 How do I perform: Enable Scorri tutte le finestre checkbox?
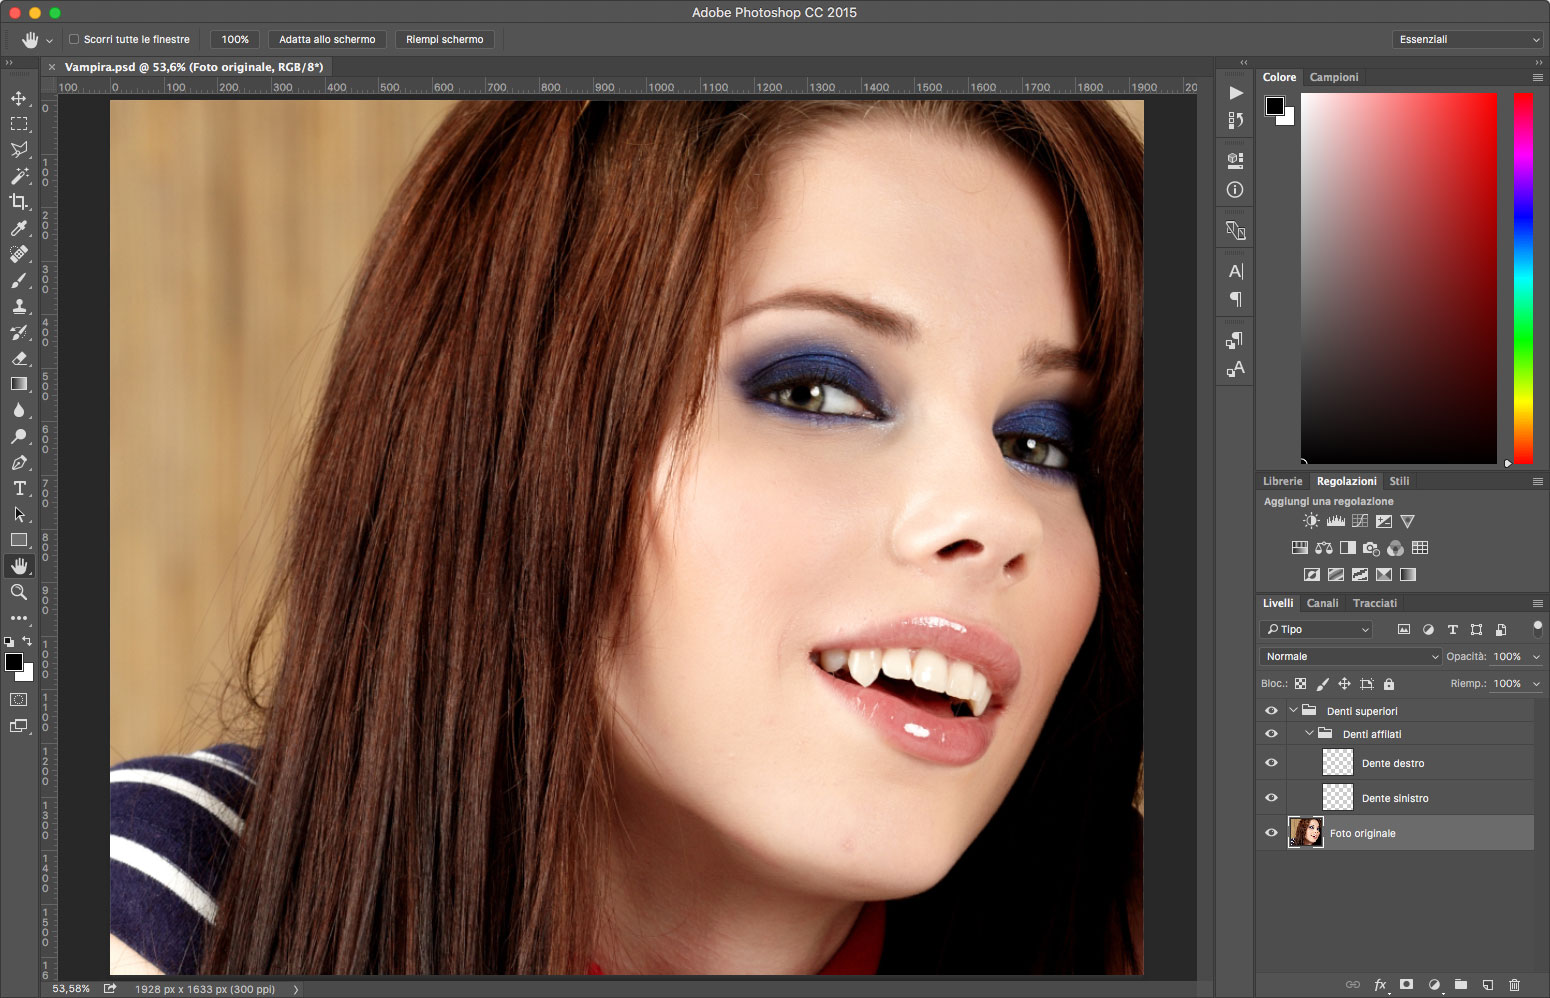pyautogui.click(x=74, y=39)
